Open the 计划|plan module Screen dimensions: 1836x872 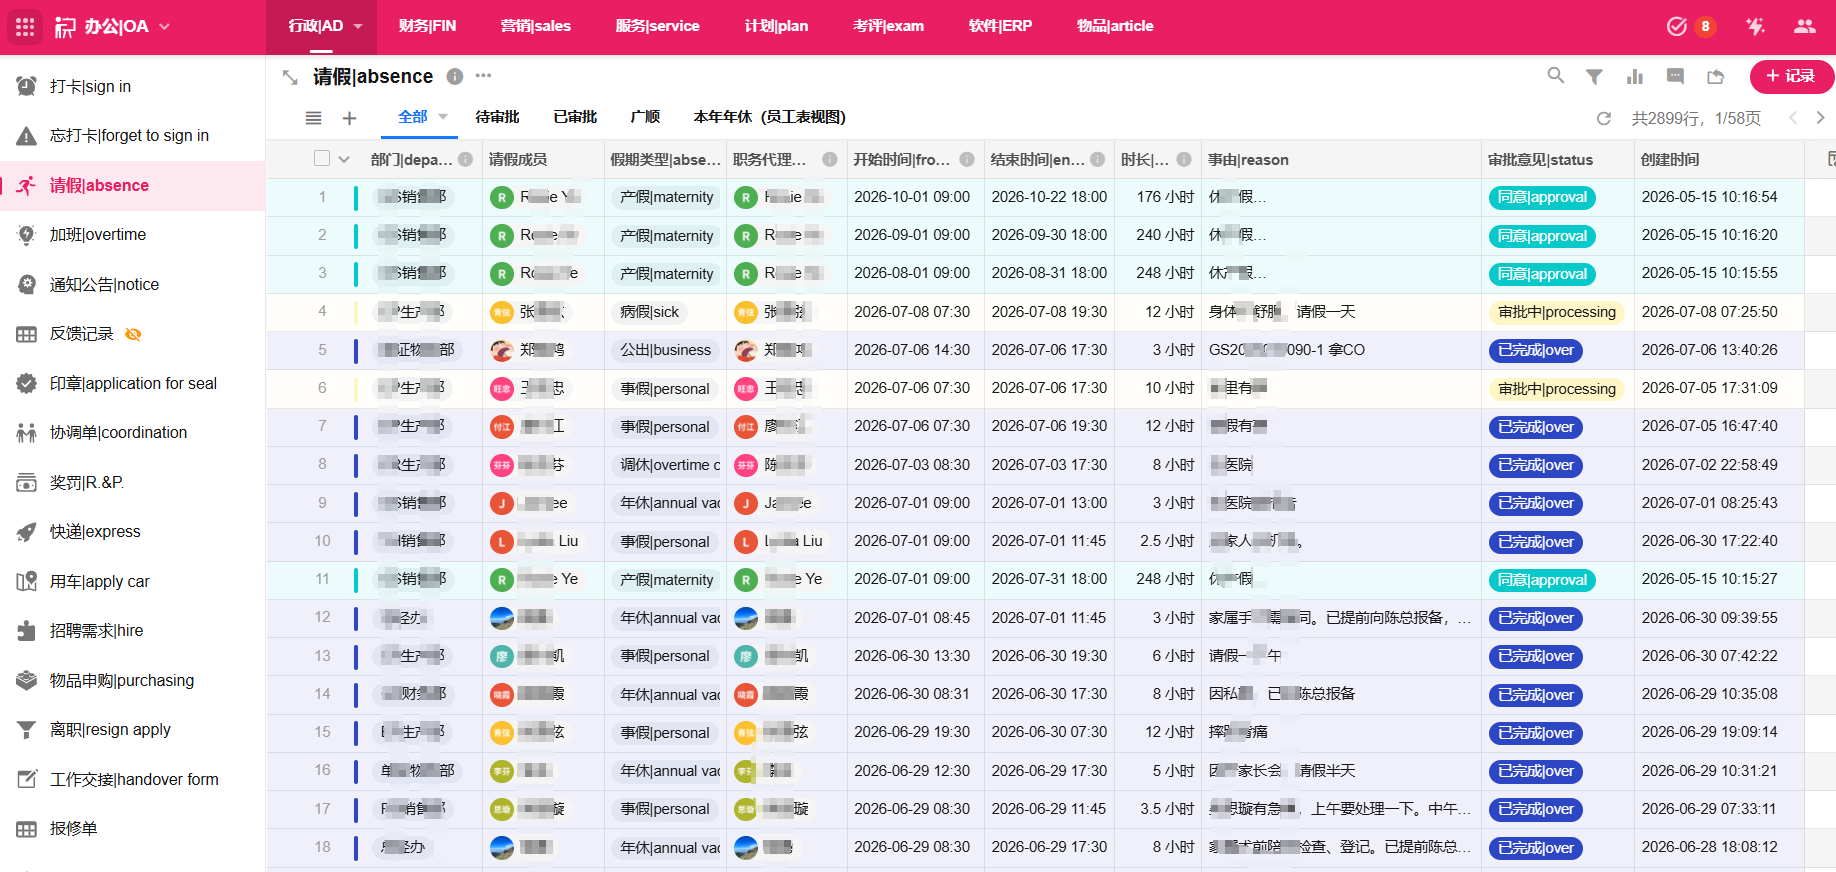pyautogui.click(x=776, y=26)
